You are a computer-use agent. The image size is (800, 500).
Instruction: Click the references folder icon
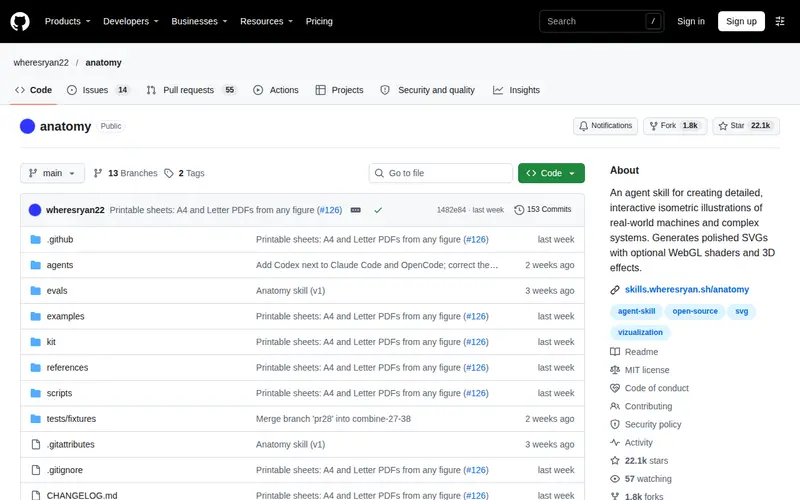[x=35, y=367]
